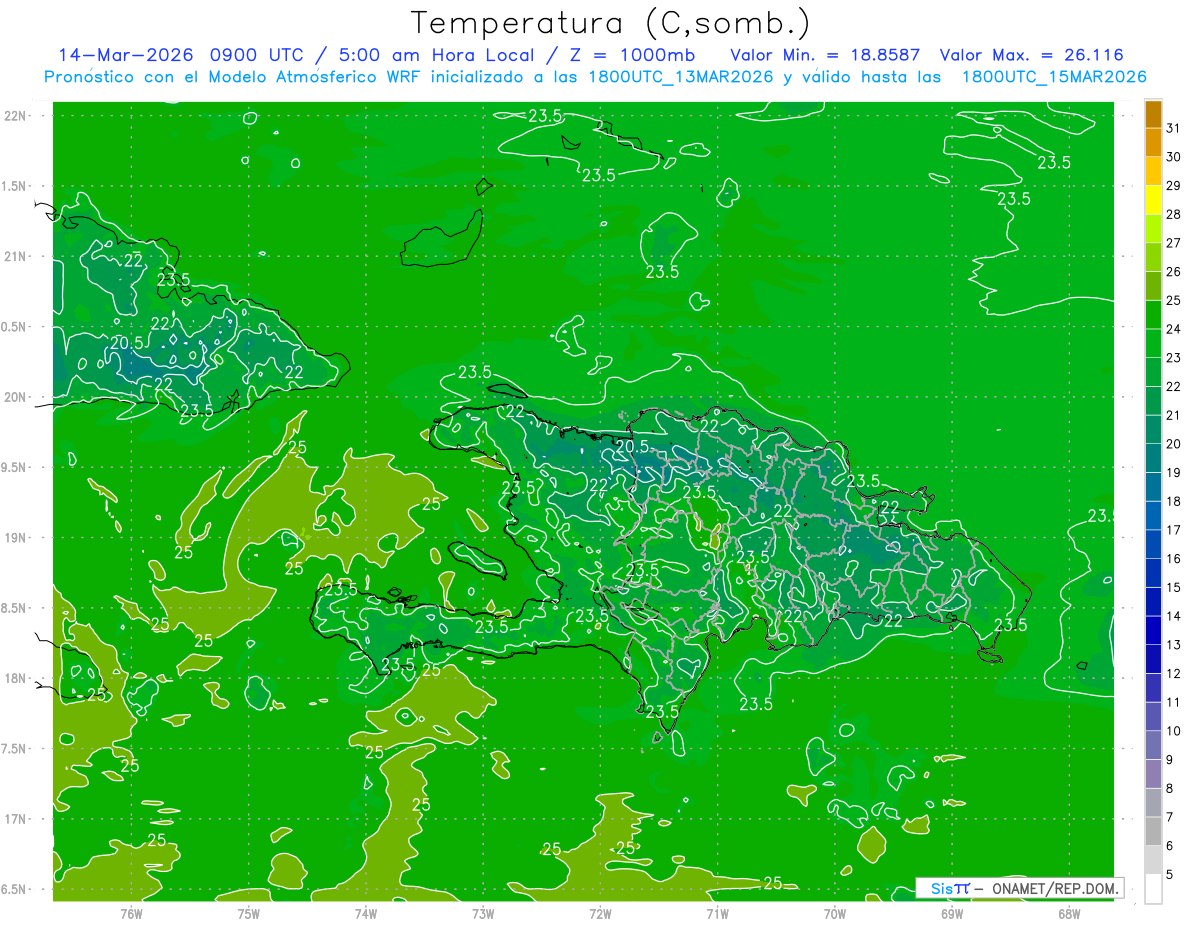Click the '71W' longitude axis label
Screen dimensions: 1200x927
point(717,914)
